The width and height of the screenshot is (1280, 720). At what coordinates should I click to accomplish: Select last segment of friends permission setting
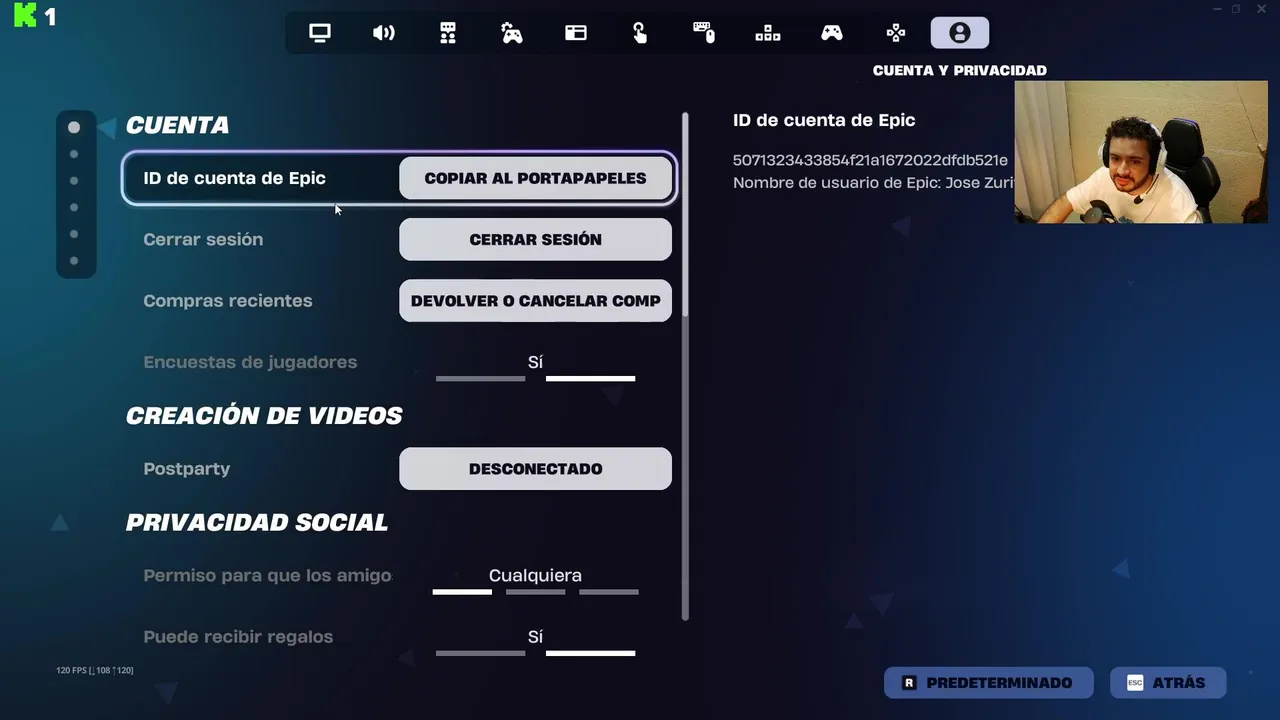click(x=608, y=592)
